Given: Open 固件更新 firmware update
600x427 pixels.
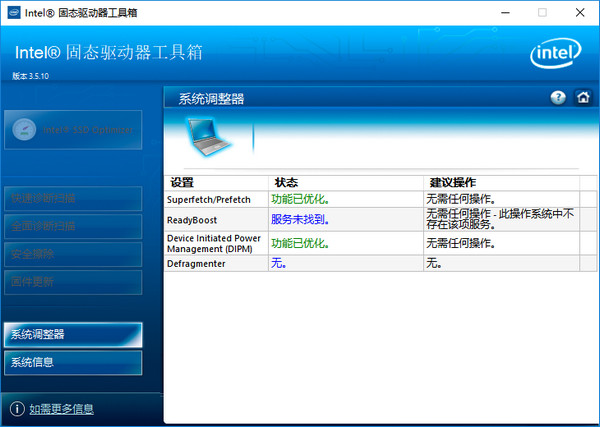Looking at the screenshot, I should click(73, 282).
